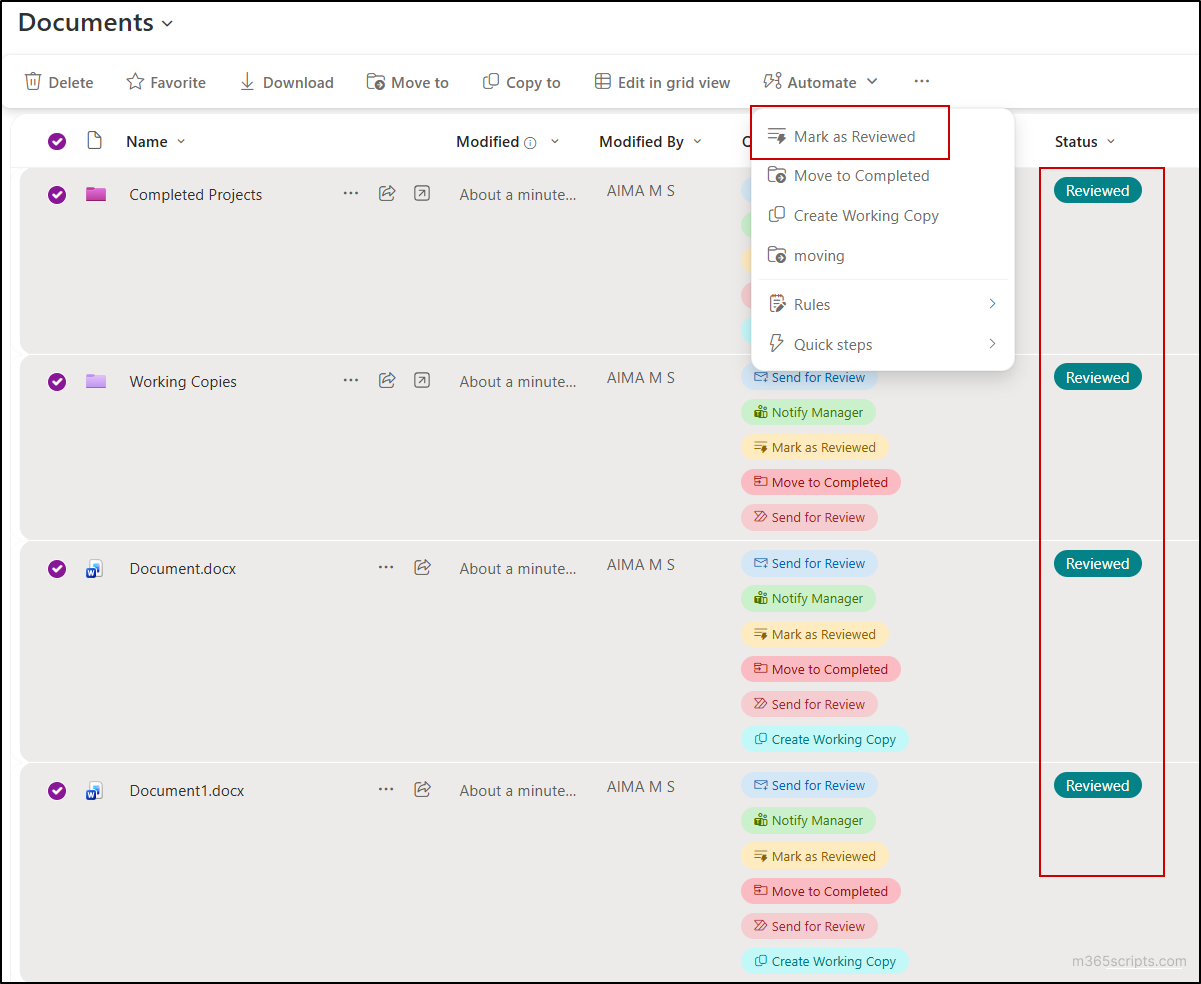Image resolution: width=1201 pixels, height=984 pixels.
Task: Deselect the Completed Projects row checkbox
Action: tap(57, 194)
